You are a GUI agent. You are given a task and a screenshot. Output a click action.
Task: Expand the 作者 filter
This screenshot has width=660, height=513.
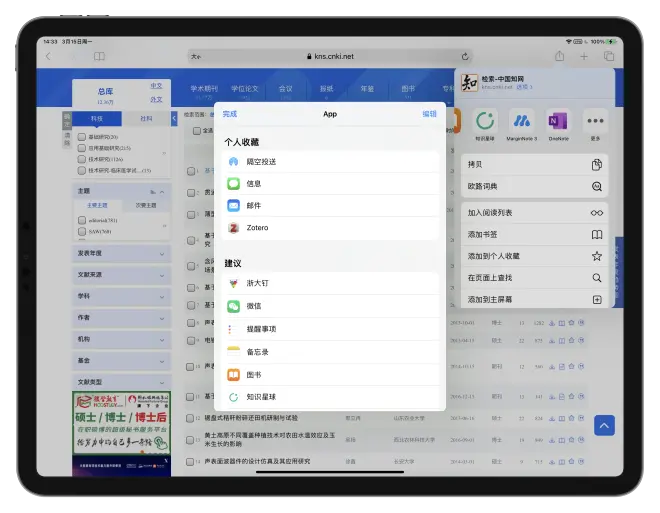(x=122, y=318)
